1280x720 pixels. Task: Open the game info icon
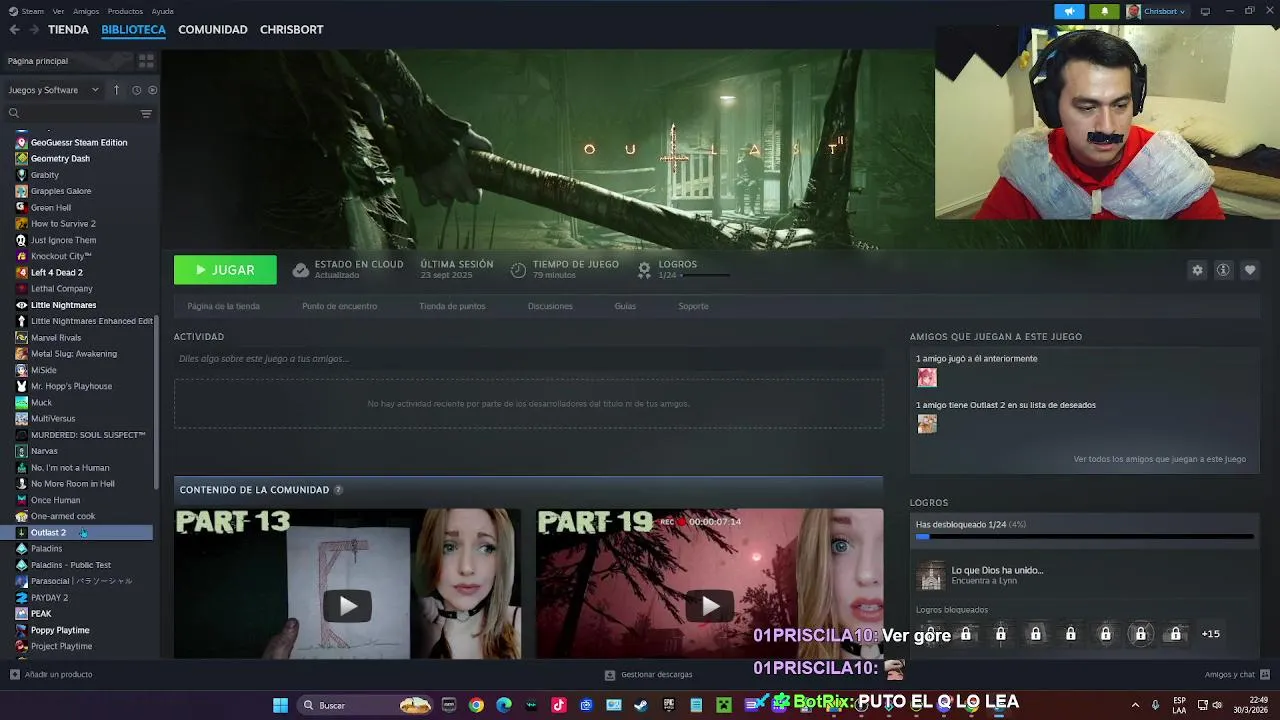tap(1223, 270)
